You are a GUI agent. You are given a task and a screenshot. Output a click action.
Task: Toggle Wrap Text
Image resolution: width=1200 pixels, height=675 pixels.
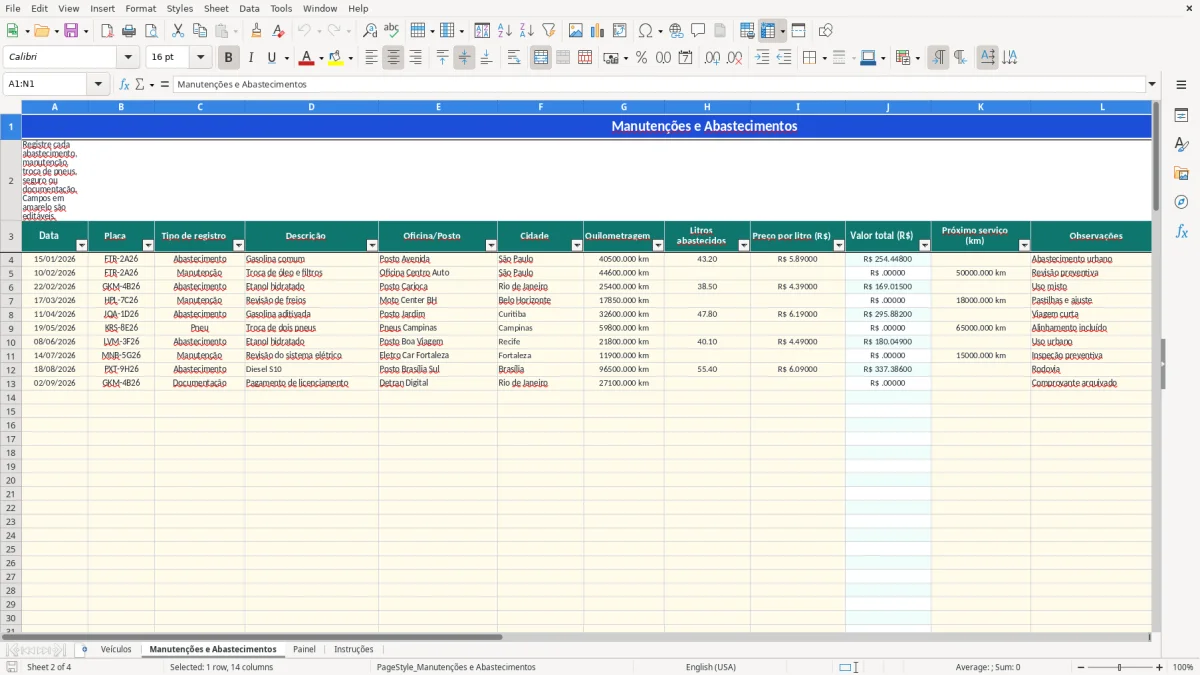click(513, 58)
